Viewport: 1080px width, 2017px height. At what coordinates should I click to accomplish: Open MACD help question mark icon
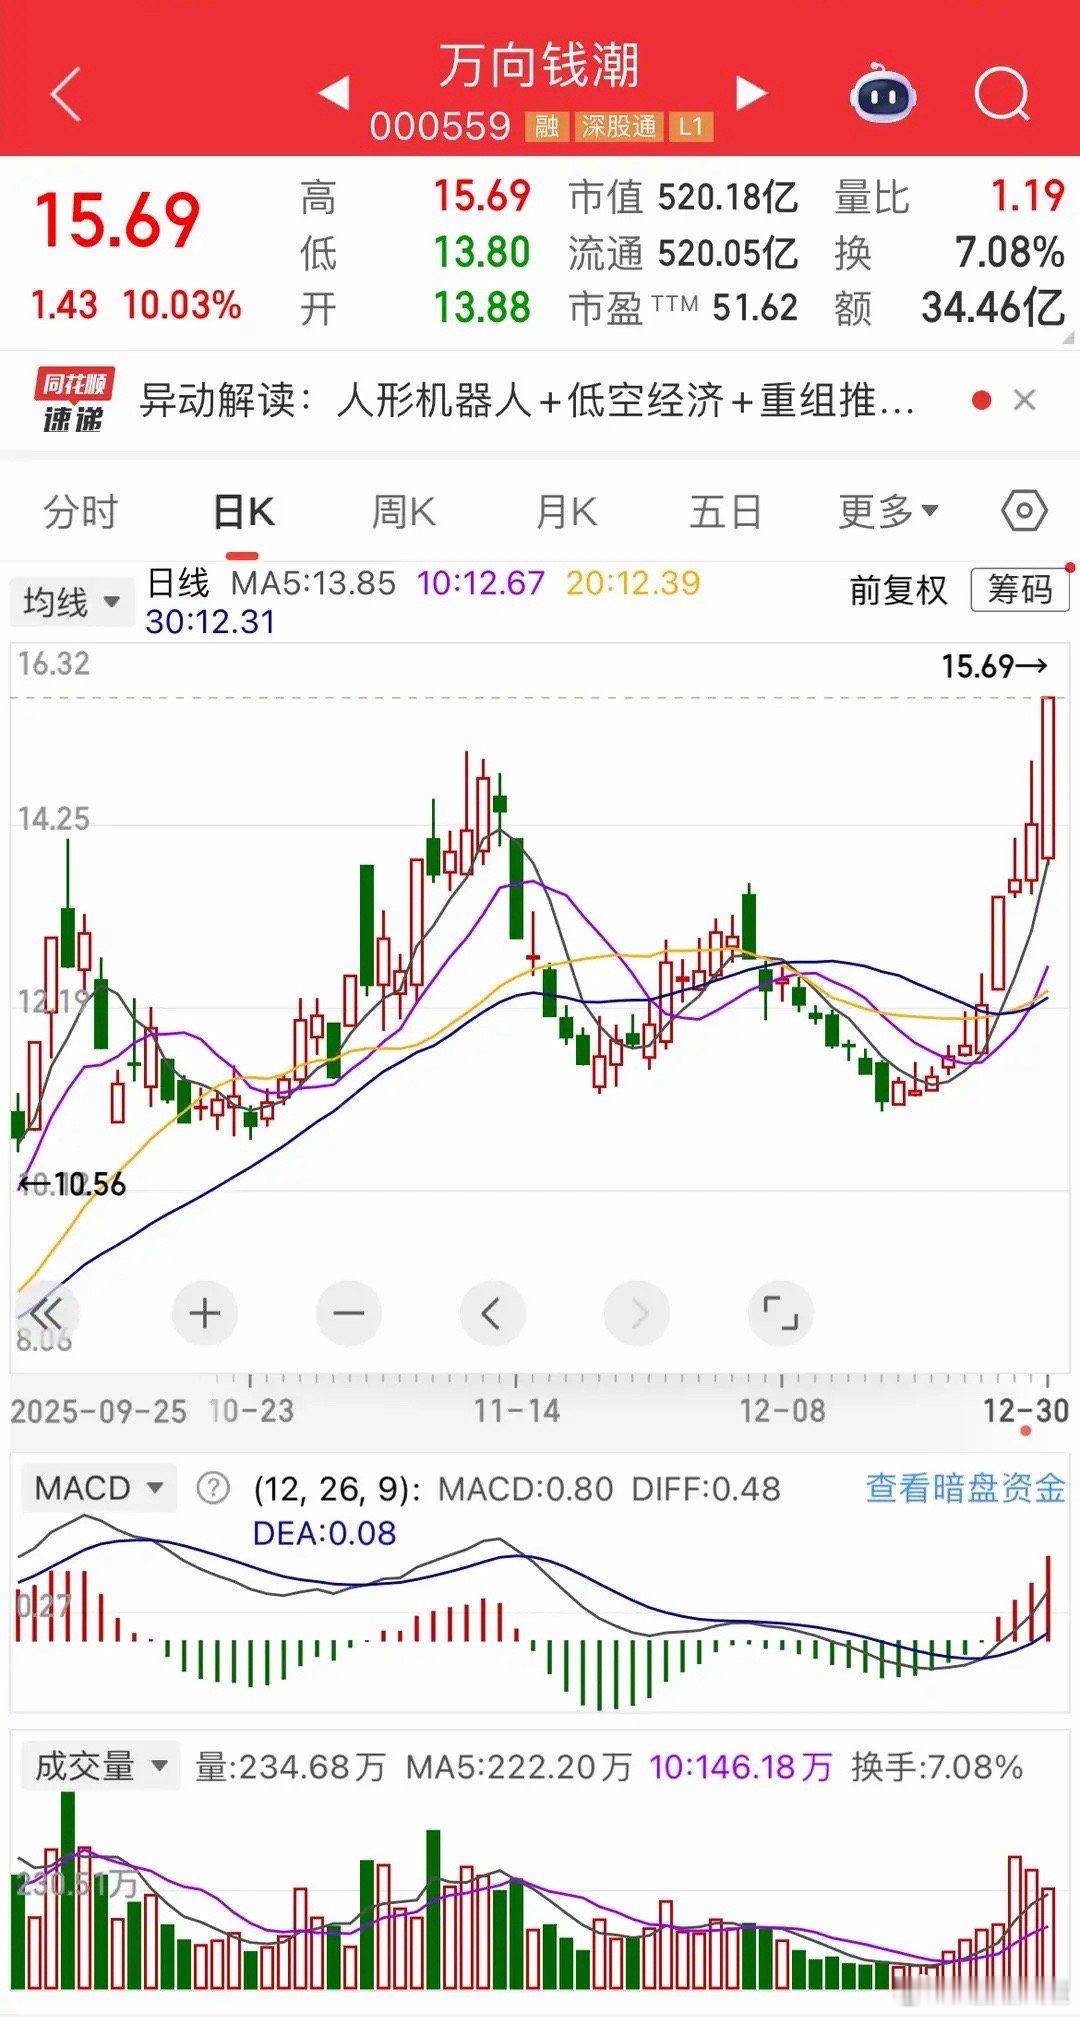213,1489
